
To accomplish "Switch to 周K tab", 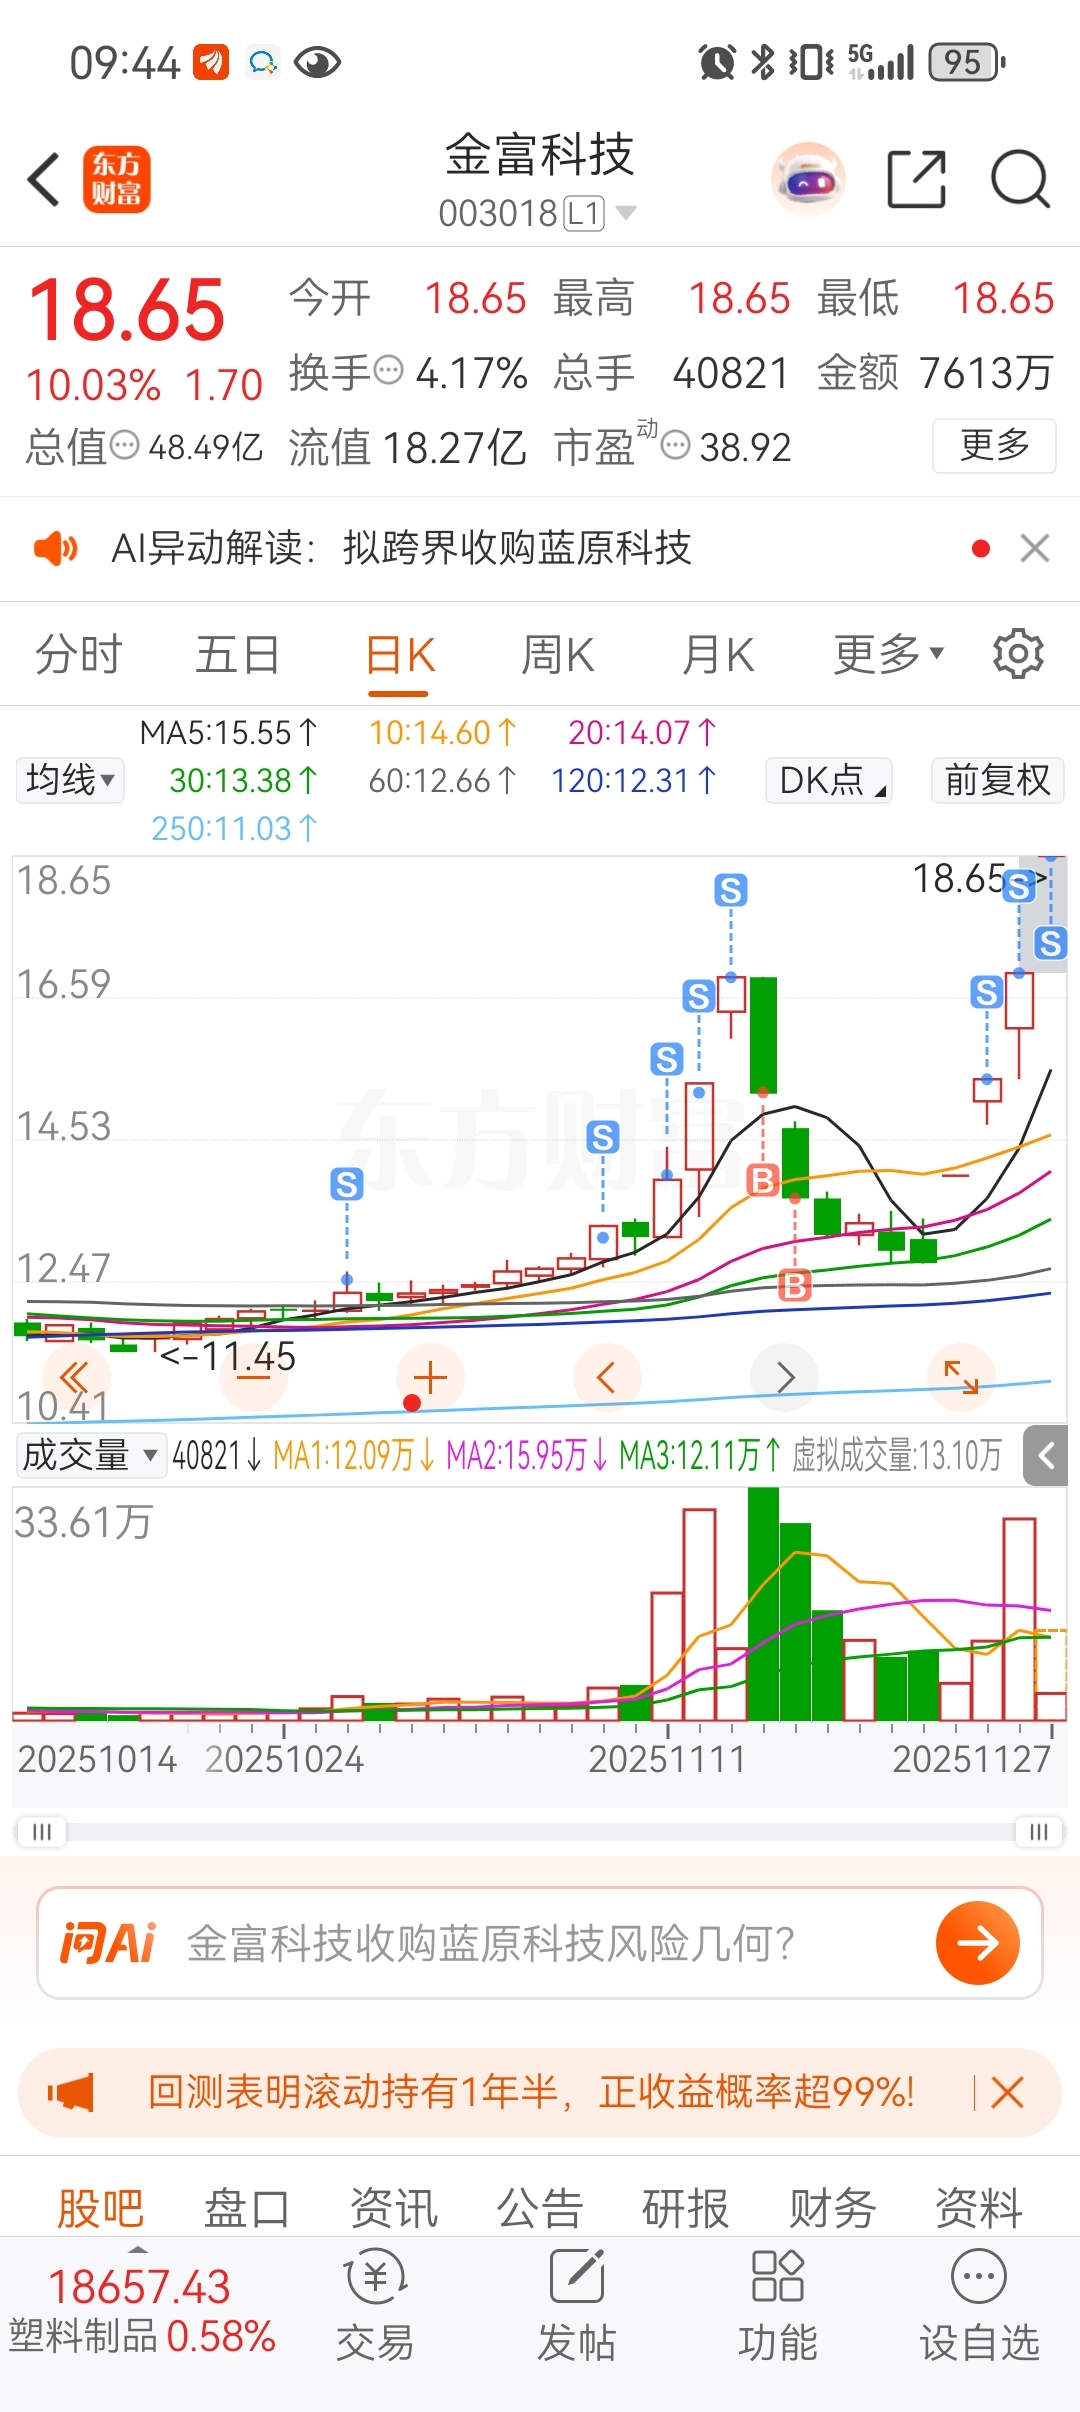I will coord(558,654).
